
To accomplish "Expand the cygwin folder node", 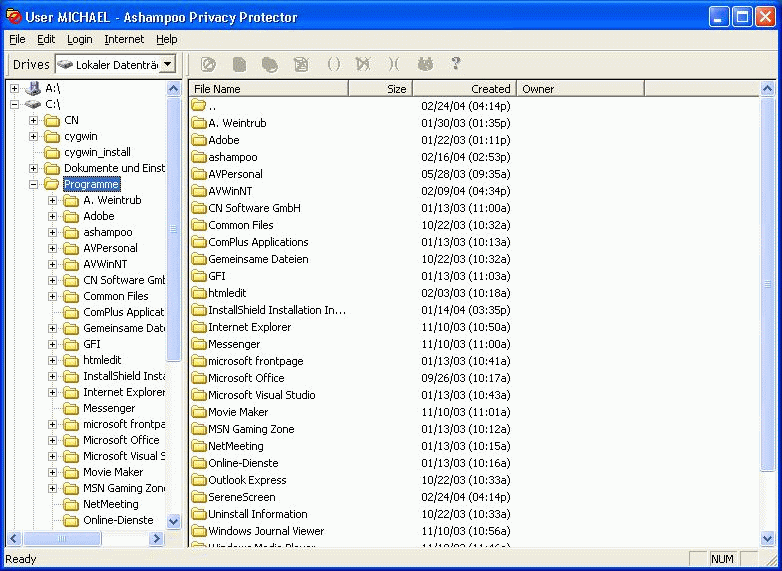I will tap(33, 137).
